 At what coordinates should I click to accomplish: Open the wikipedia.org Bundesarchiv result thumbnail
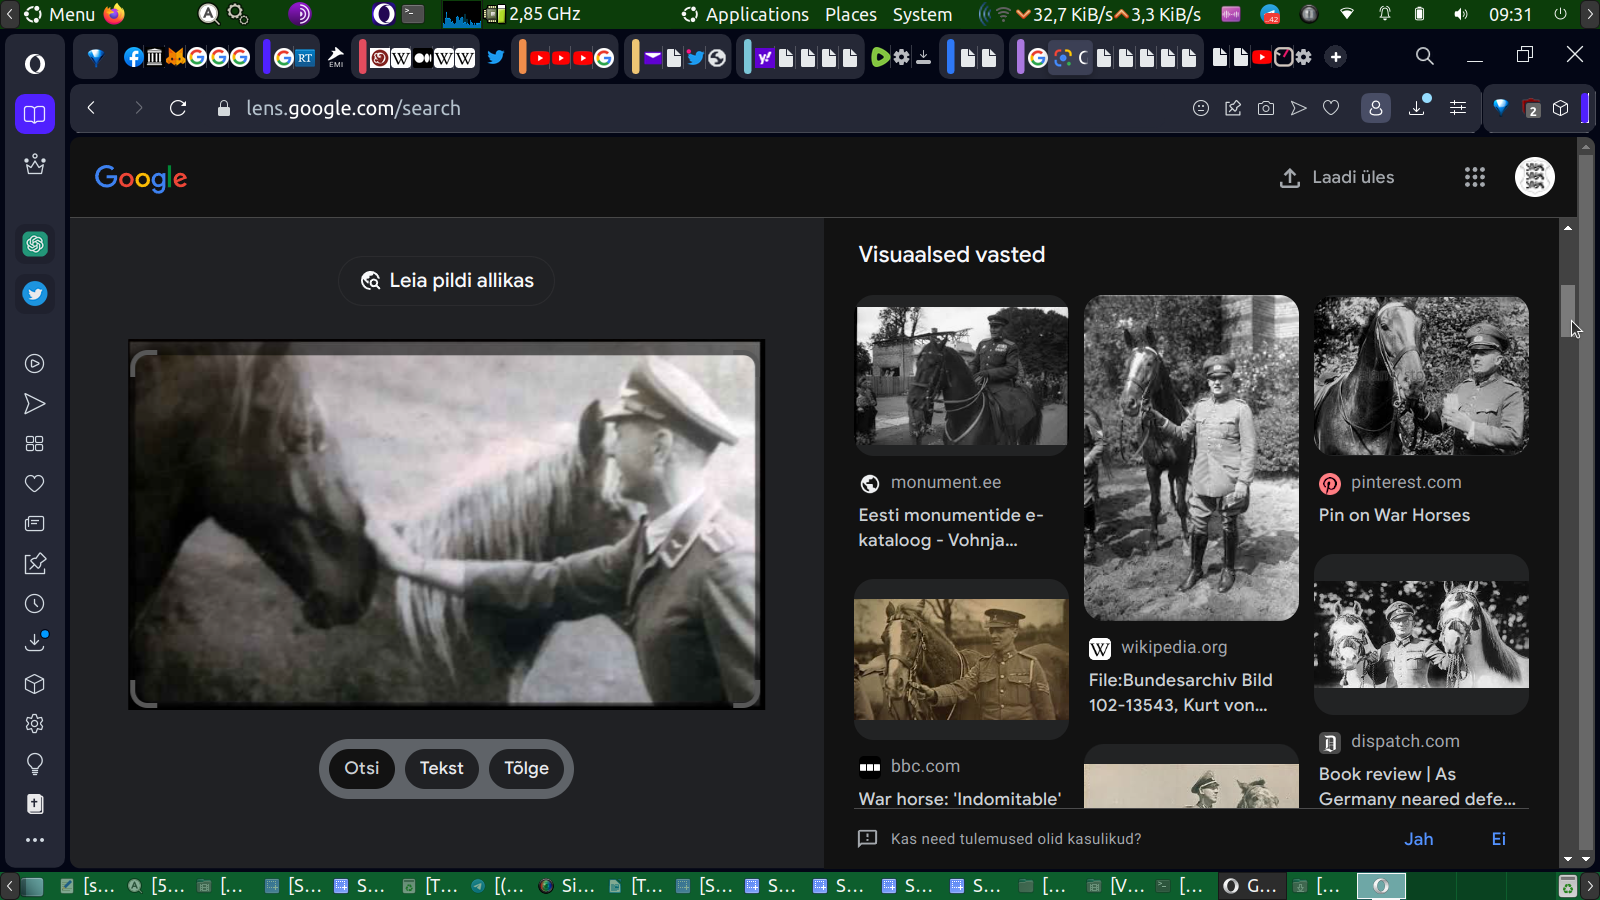tap(1191, 458)
